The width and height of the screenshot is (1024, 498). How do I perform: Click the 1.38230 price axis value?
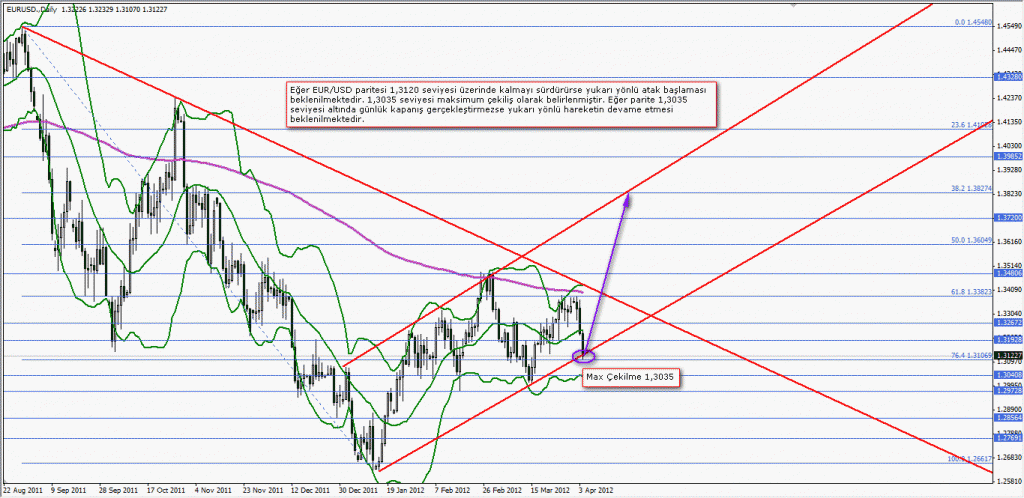coord(1010,195)
